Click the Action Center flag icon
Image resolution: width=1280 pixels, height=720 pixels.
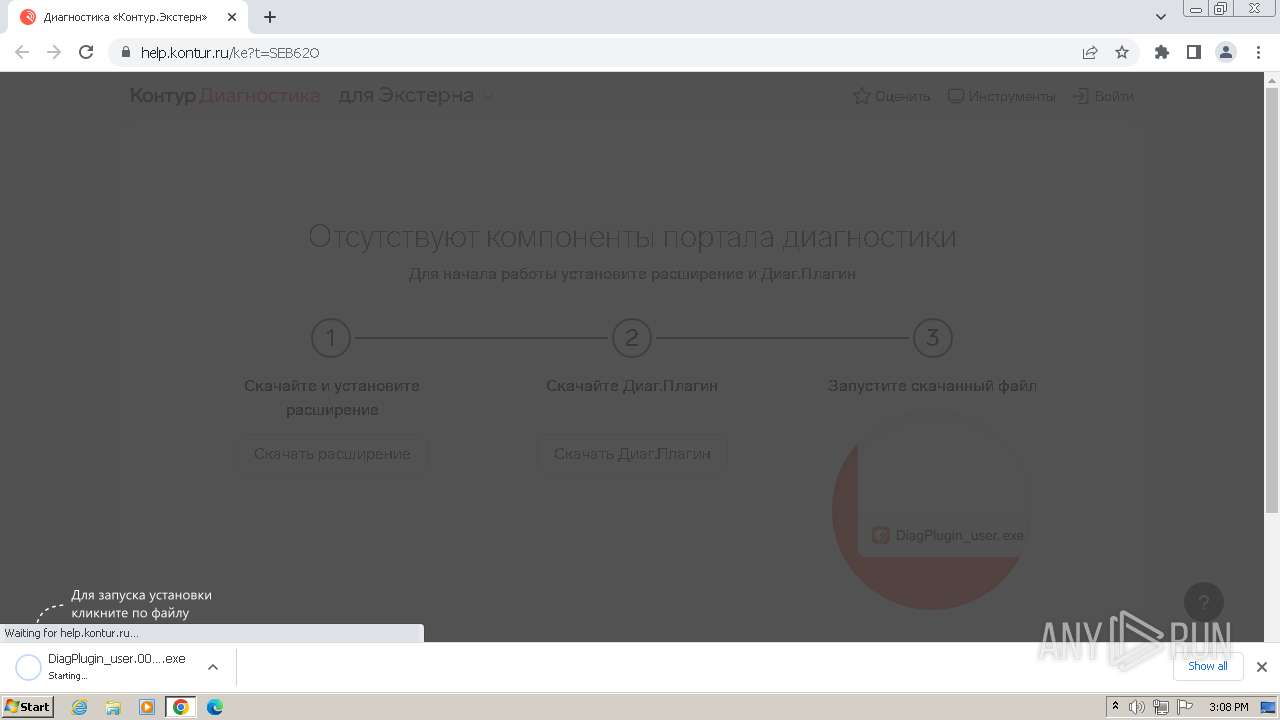pos(1185,707)
